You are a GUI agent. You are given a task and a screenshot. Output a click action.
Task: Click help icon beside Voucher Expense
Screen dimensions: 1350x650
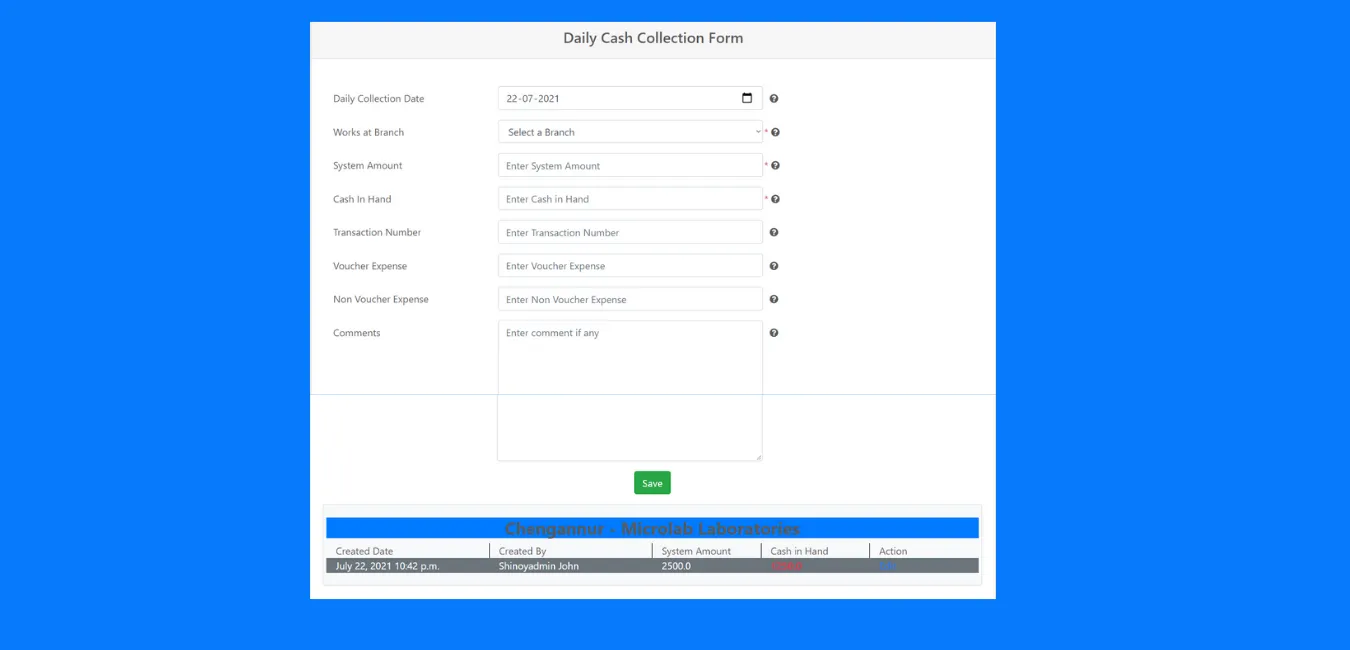click(774, 265)
